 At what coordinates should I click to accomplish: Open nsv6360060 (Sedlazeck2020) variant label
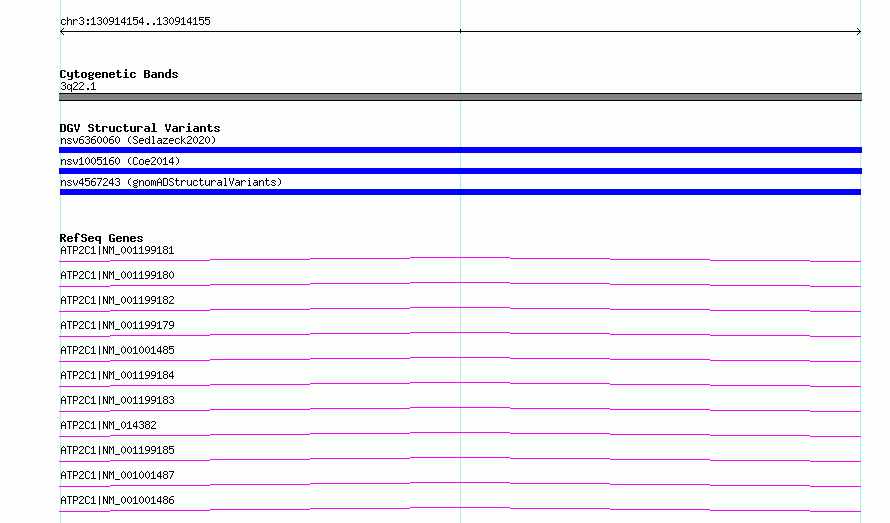click(x=138, y=140)
